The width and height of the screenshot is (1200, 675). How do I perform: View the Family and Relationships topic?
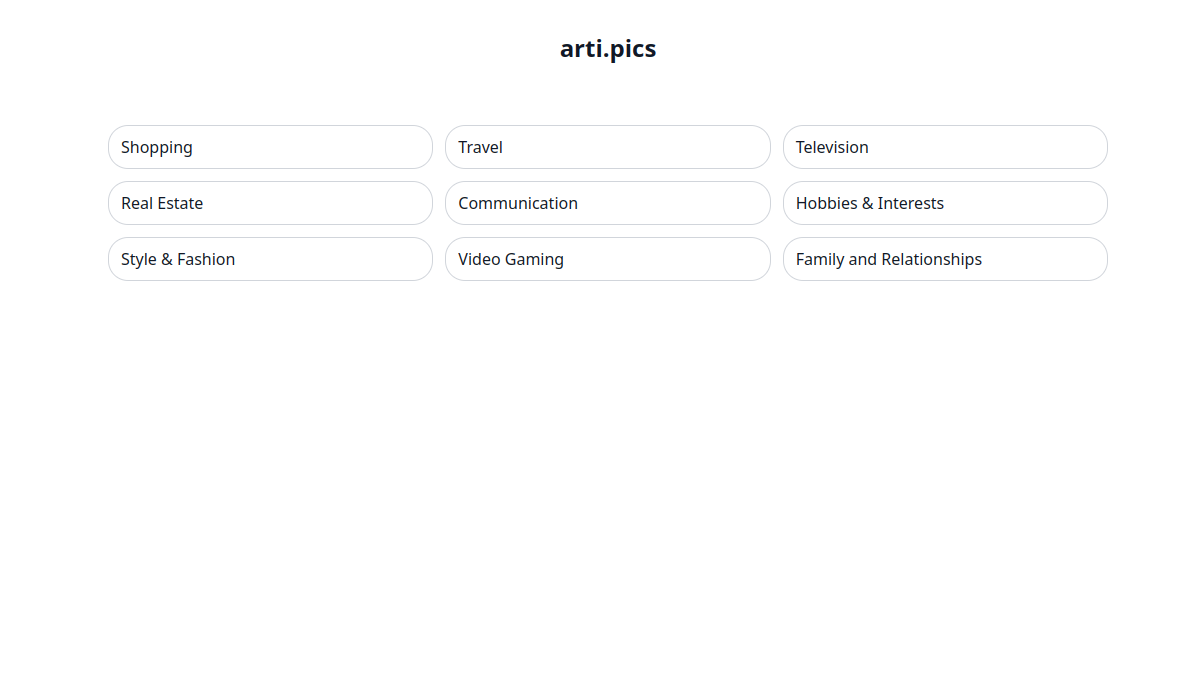(945, 259)
